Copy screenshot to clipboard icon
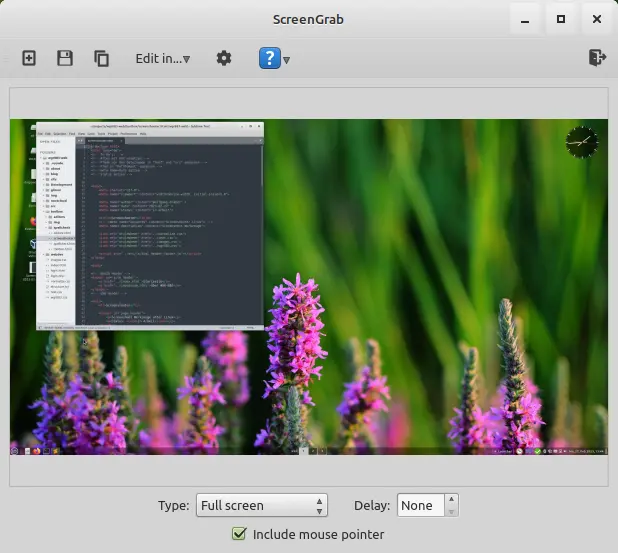 pyautogui.click(x=101, y=58)
